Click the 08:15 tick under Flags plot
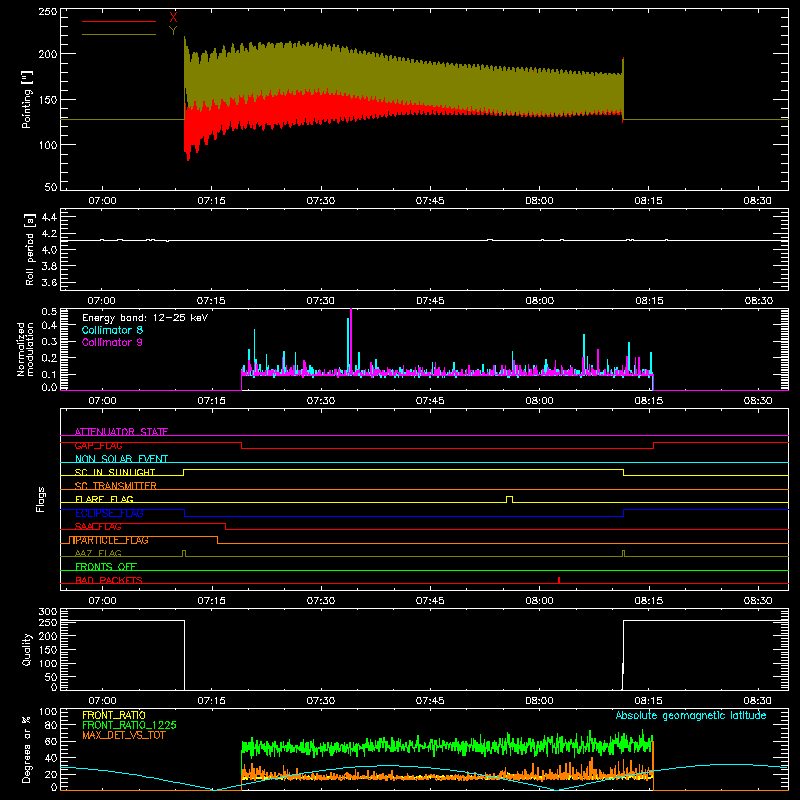The width and height of the screenshot is (800, 800). coord(648,601)
